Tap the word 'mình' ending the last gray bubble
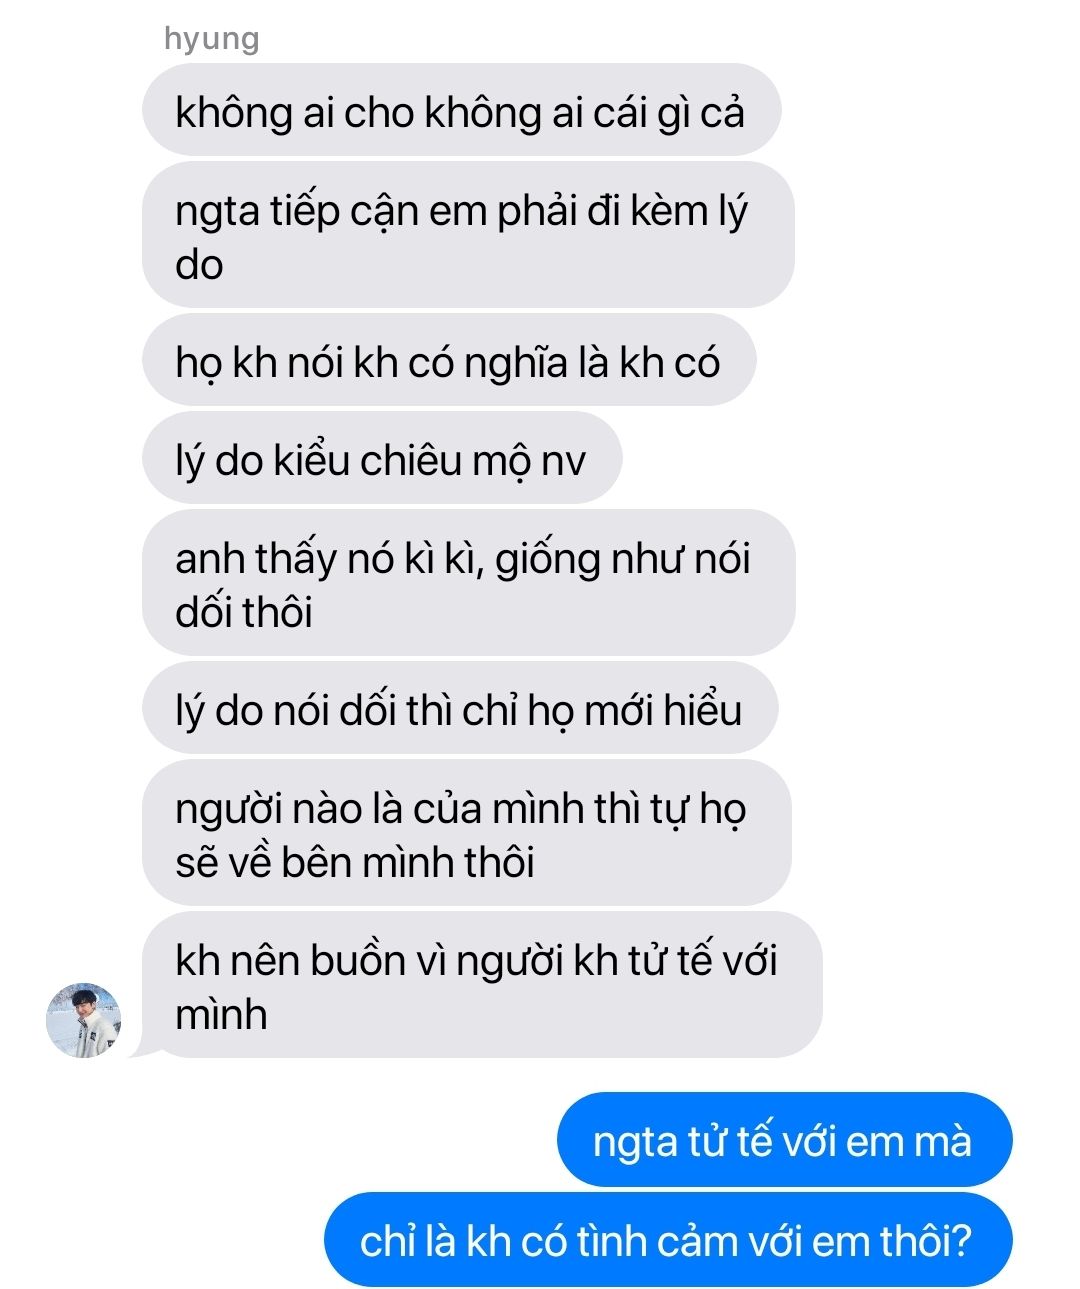 221,1014
